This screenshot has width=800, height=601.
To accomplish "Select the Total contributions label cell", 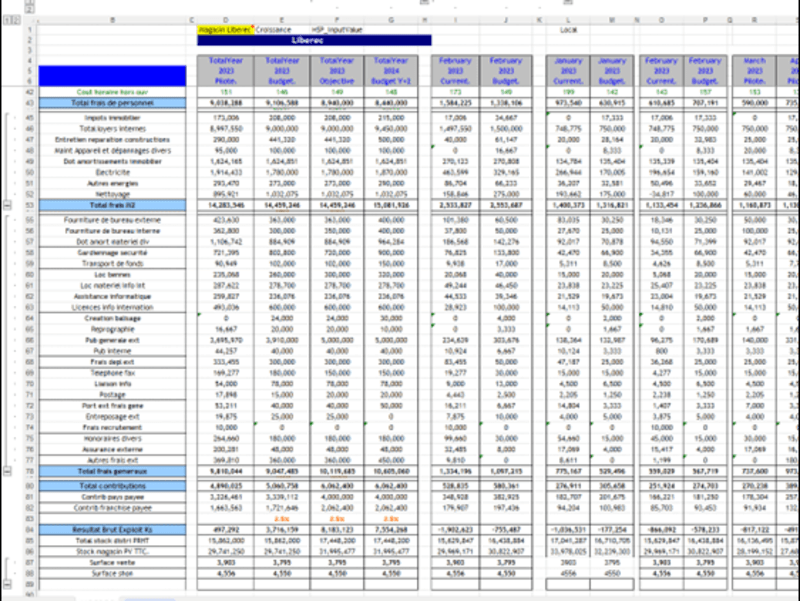I will [x=112, y=486].
